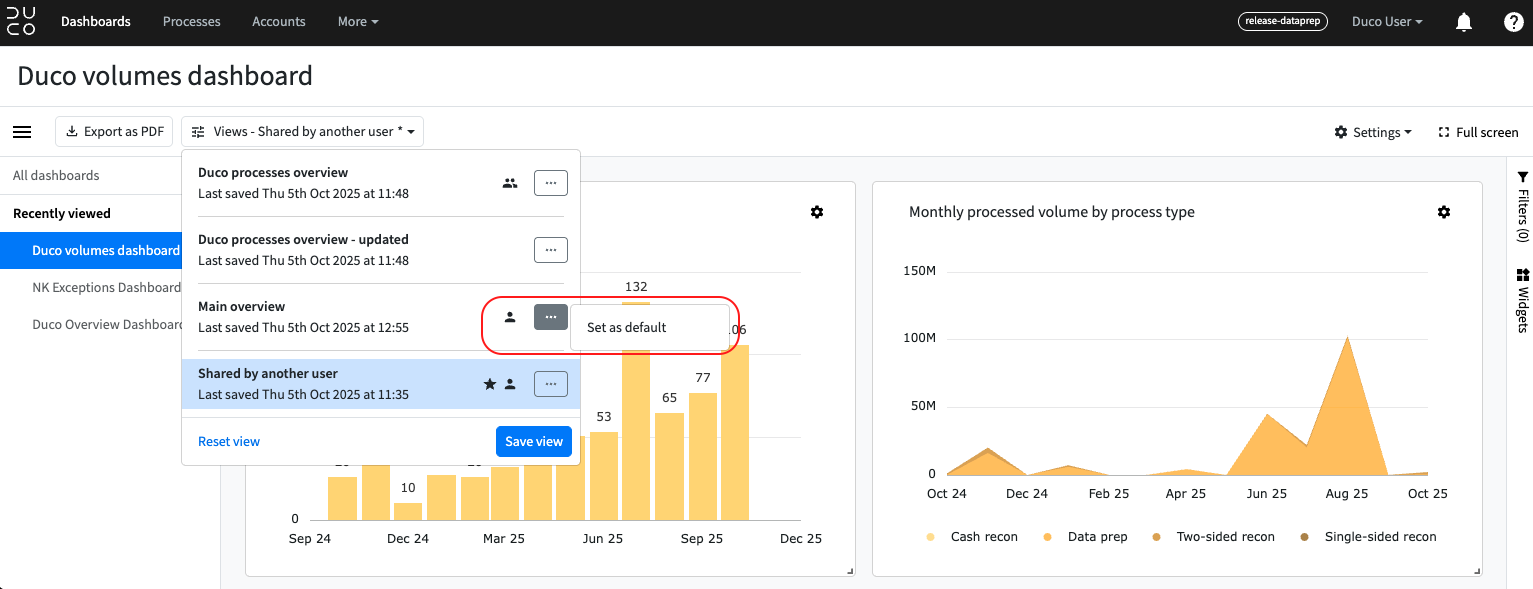Open gear settings on the left chart widget
The width and height of the screenshot is (1533, 589).
[817, 212]
